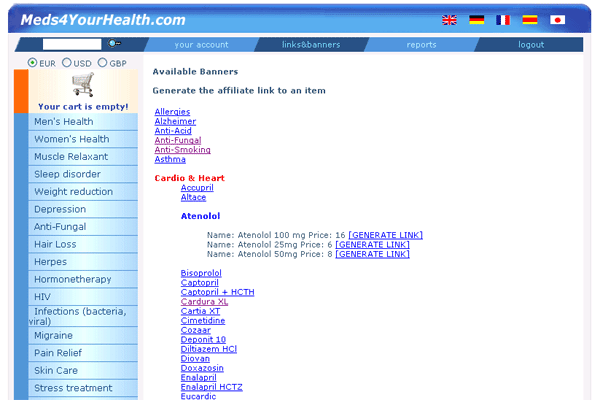This screenshot has height=400, width=600.
Task: Select the EUR currency radio button
Action: point(33,62)
